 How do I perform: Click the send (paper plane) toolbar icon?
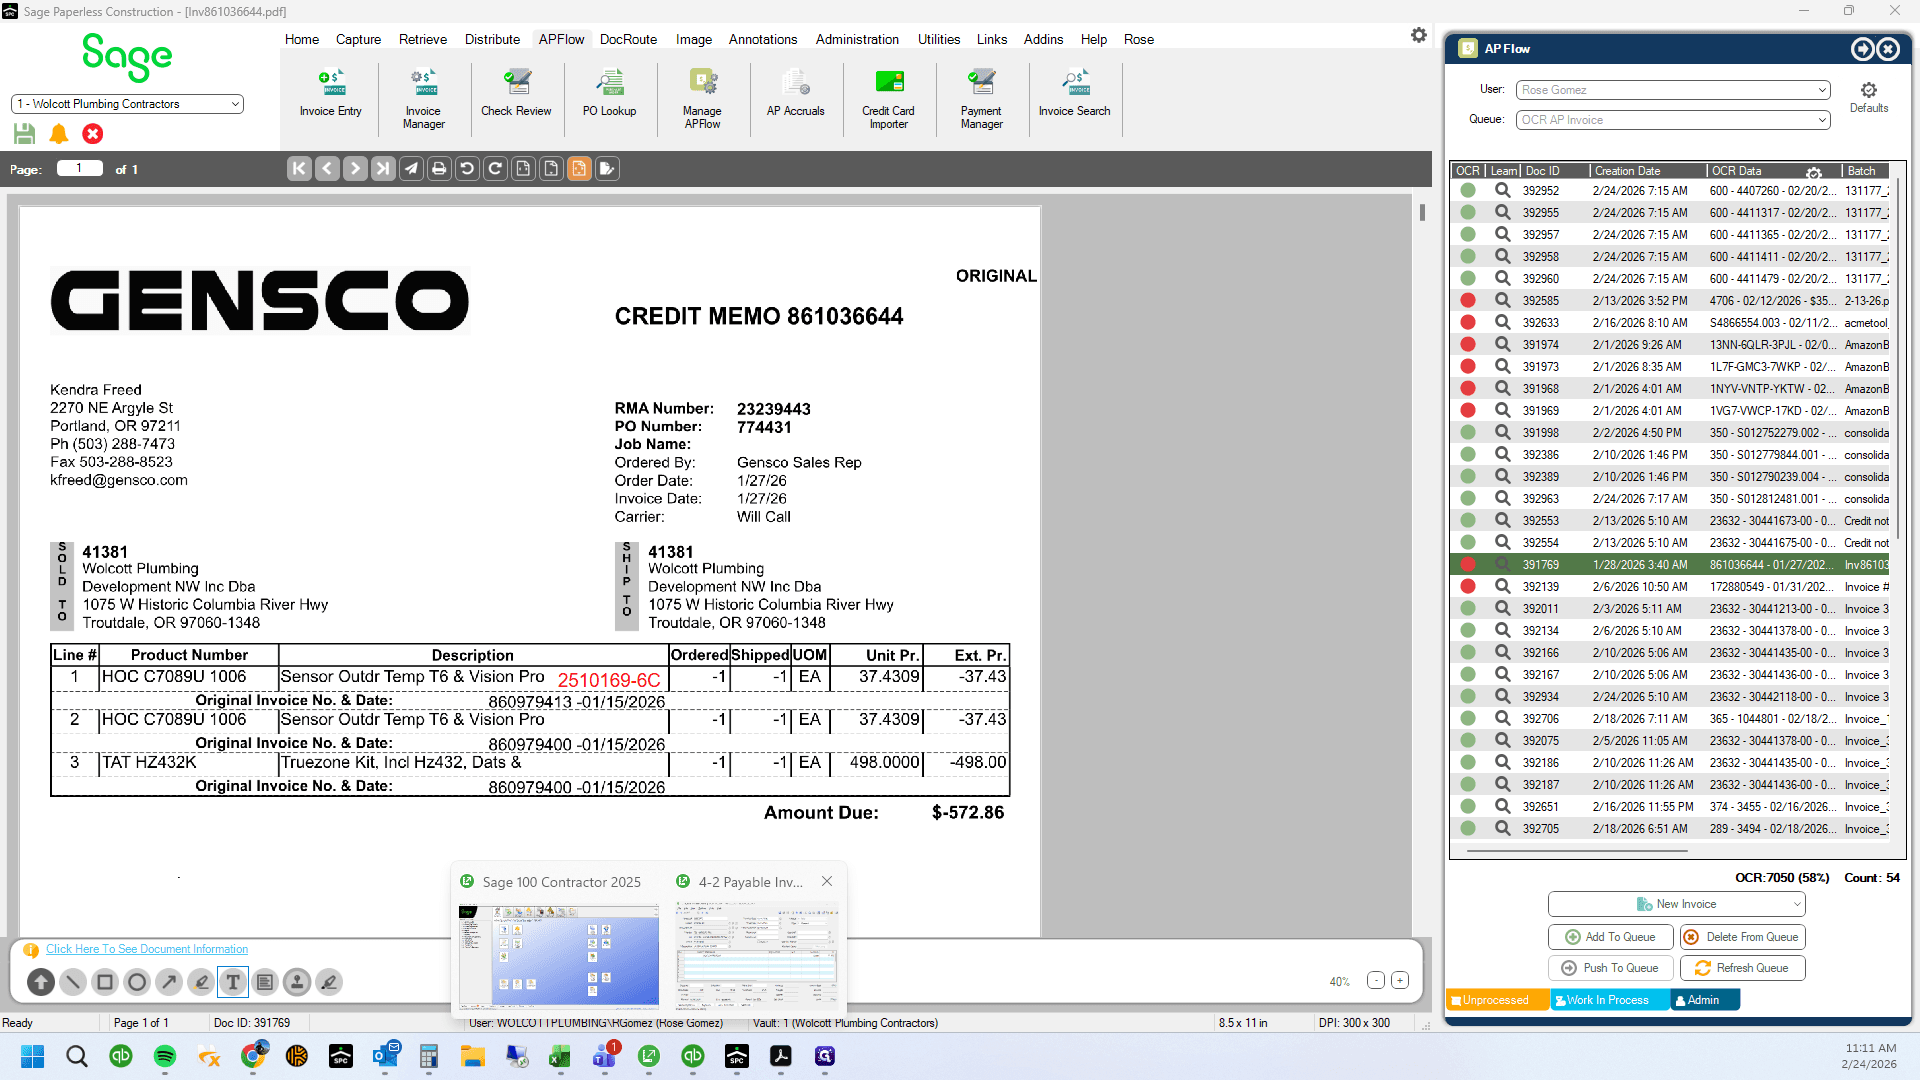point(411,169)
